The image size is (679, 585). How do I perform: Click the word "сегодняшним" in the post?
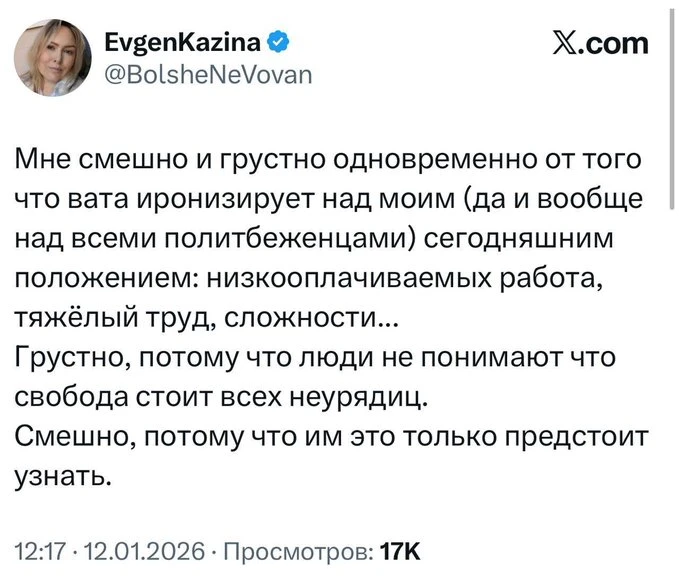pyautogui.click(x=533, y=239)
